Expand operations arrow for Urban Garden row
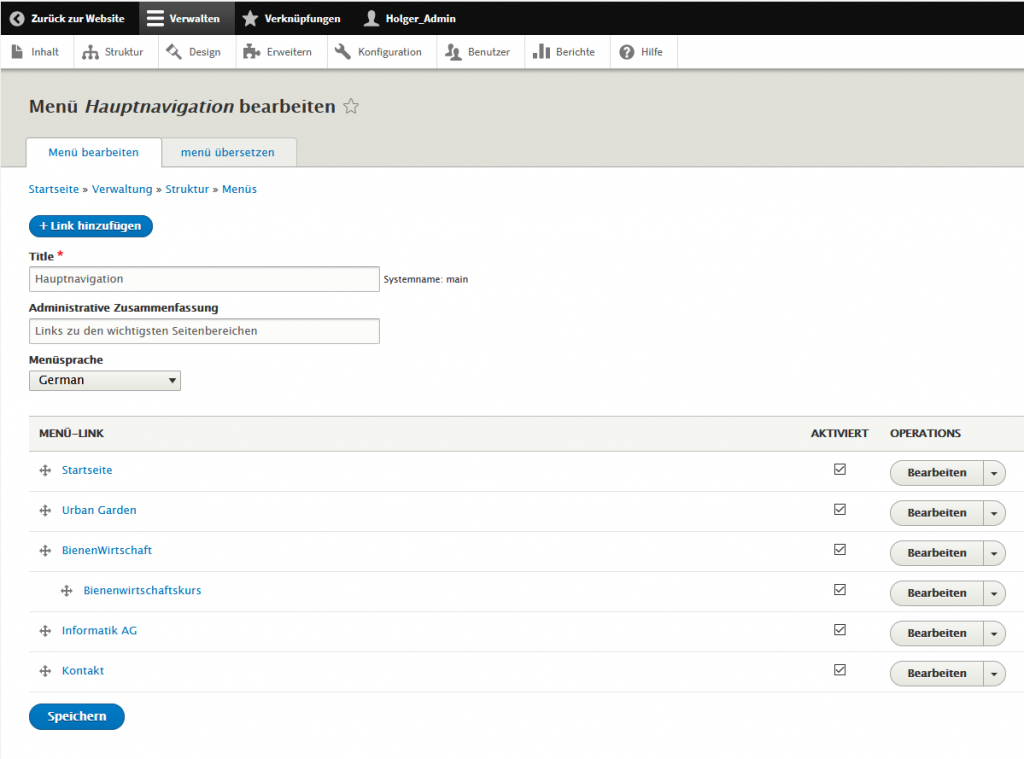 pos(994,513)
